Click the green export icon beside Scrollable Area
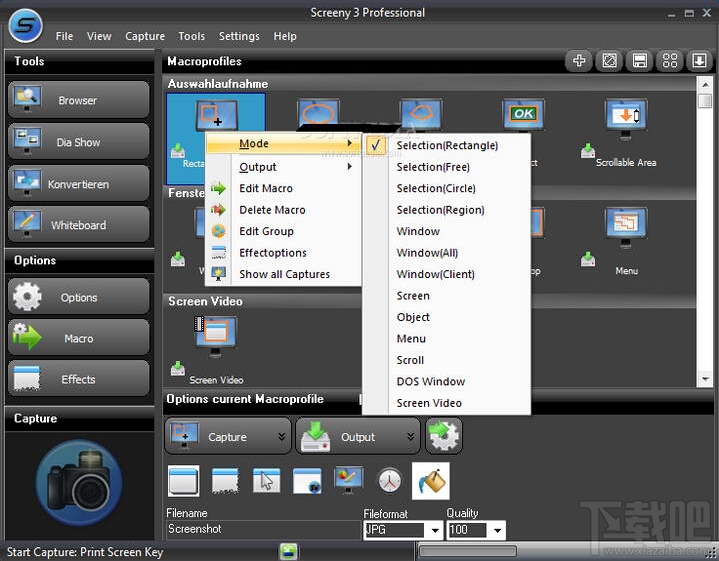This screenshot has height=561, width=719. (x=588, y=151)
